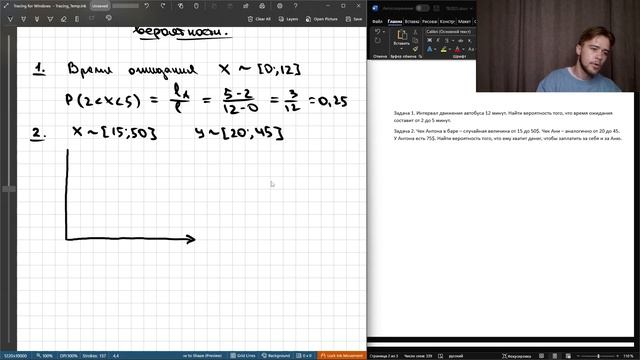Click the Cut scissors icon in Word

(416, 32)
